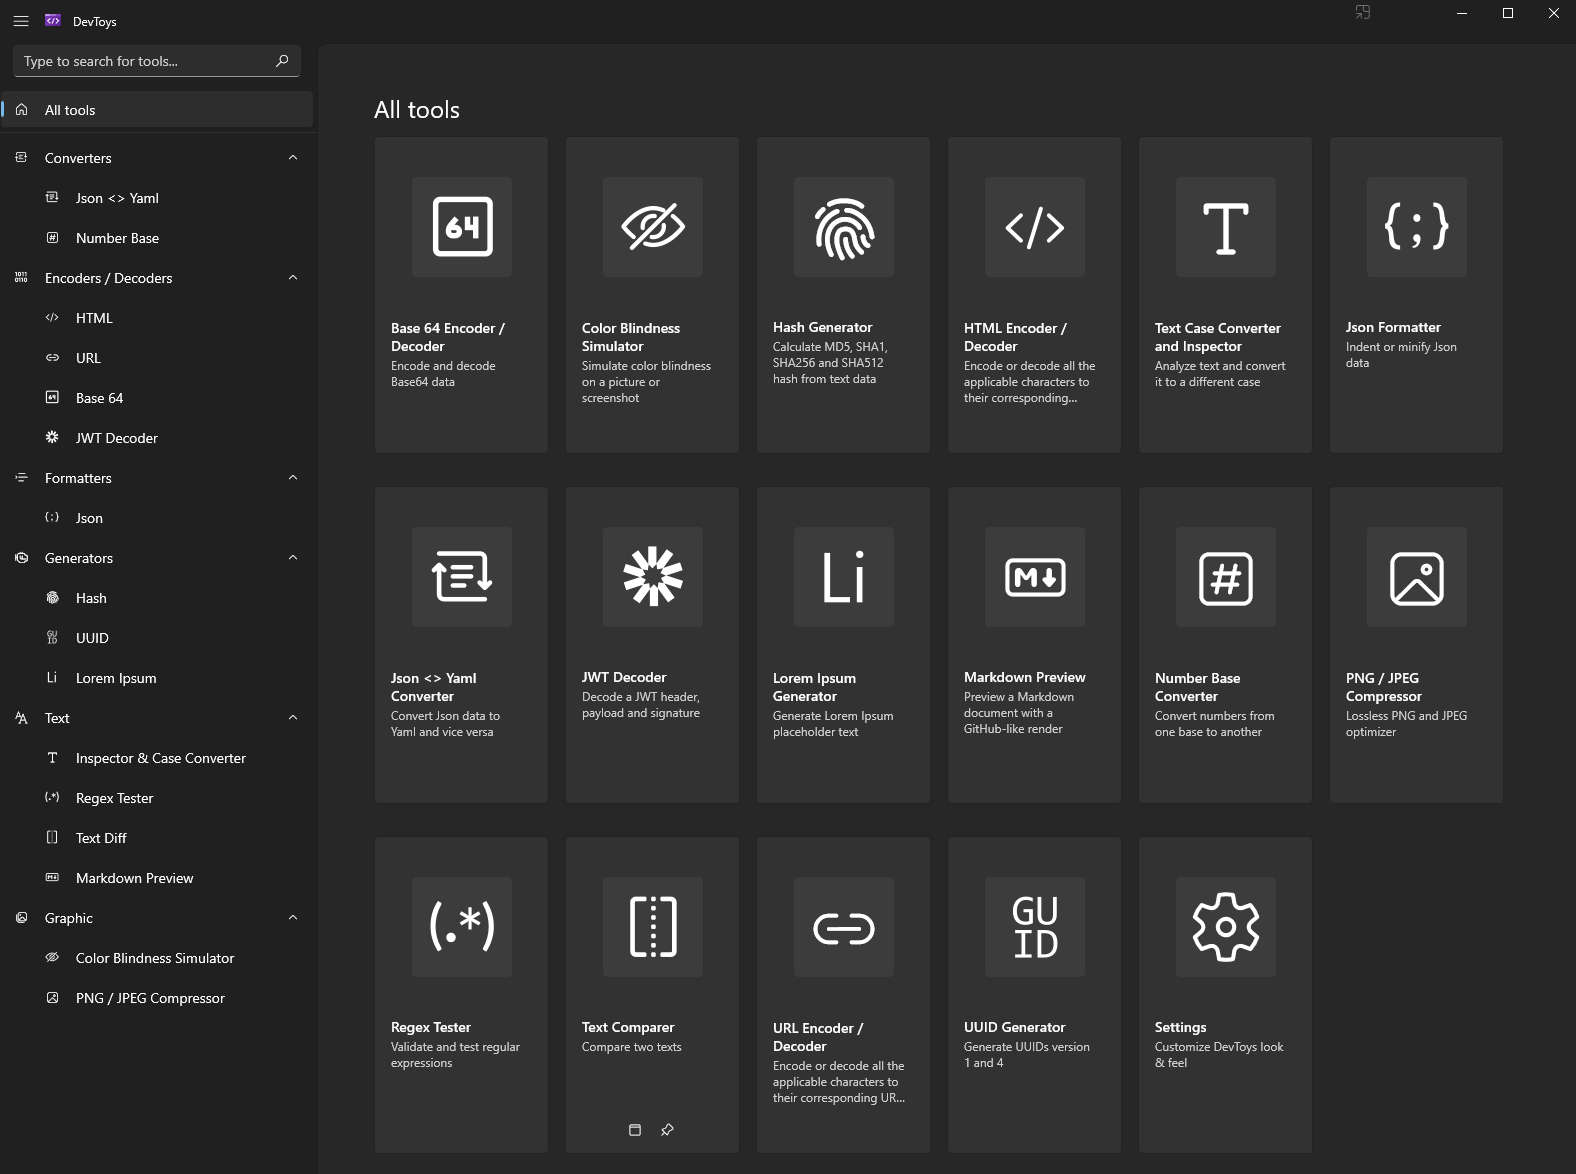
Task: Click the Regex Tester tile icon
Action: click(462, 927)
